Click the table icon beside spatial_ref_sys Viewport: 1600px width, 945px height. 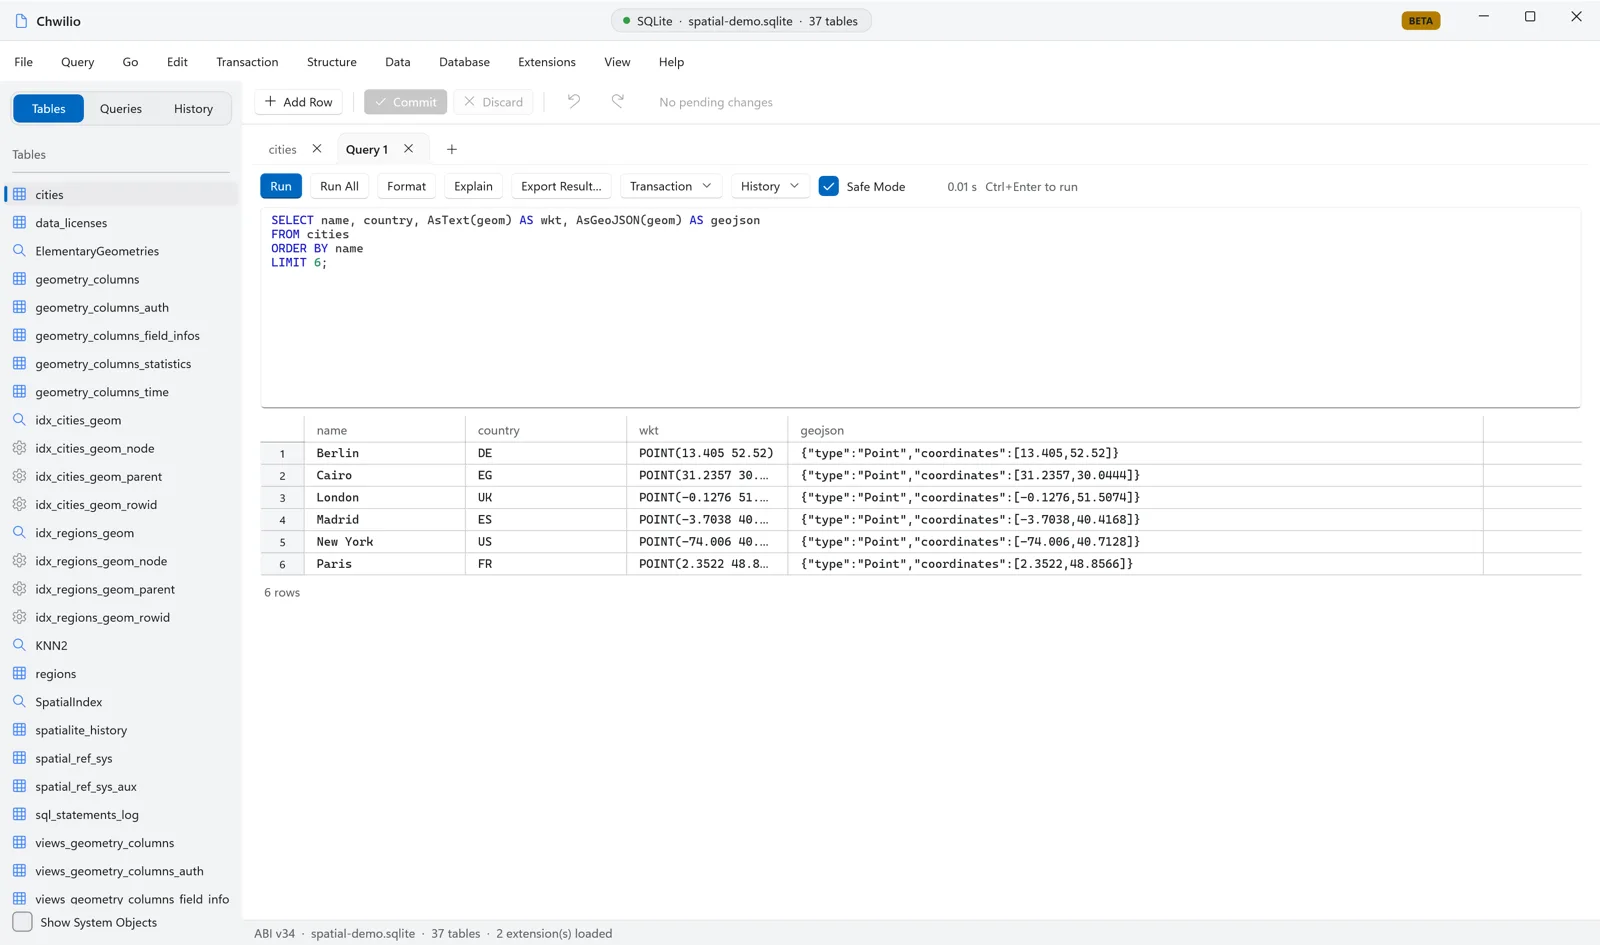coord(19,758)
